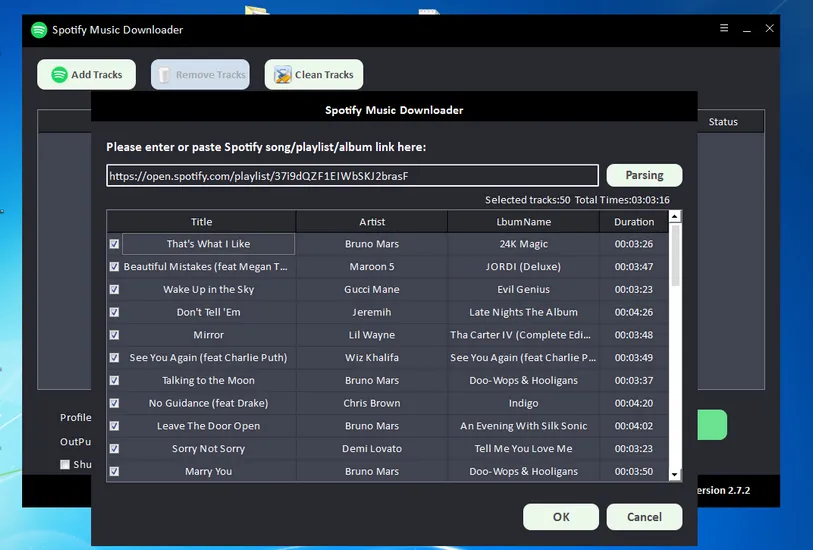Toggle the Shu... checkbox in main window
The image size is (813, 550).
[65, 464]
